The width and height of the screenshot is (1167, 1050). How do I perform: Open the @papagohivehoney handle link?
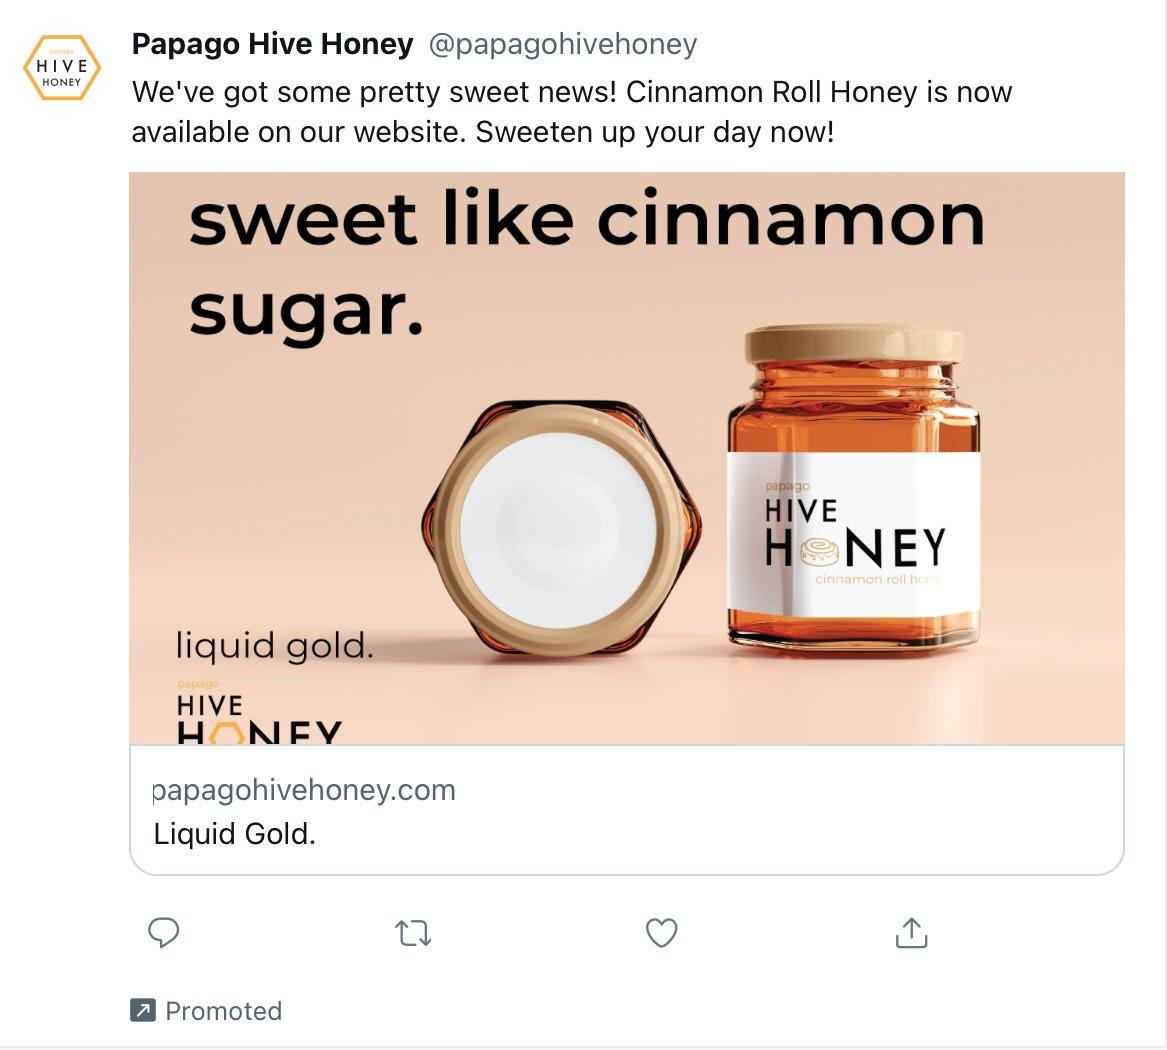[x=563, y=44]
